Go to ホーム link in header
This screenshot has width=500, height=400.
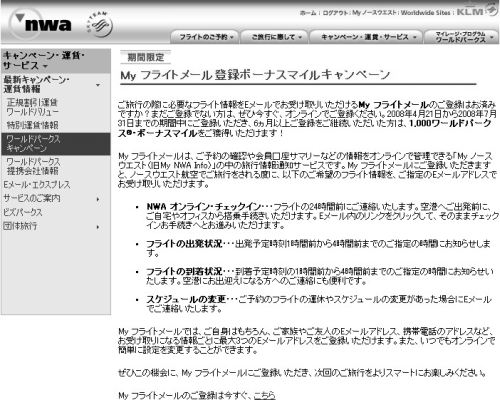click(308, 13)
